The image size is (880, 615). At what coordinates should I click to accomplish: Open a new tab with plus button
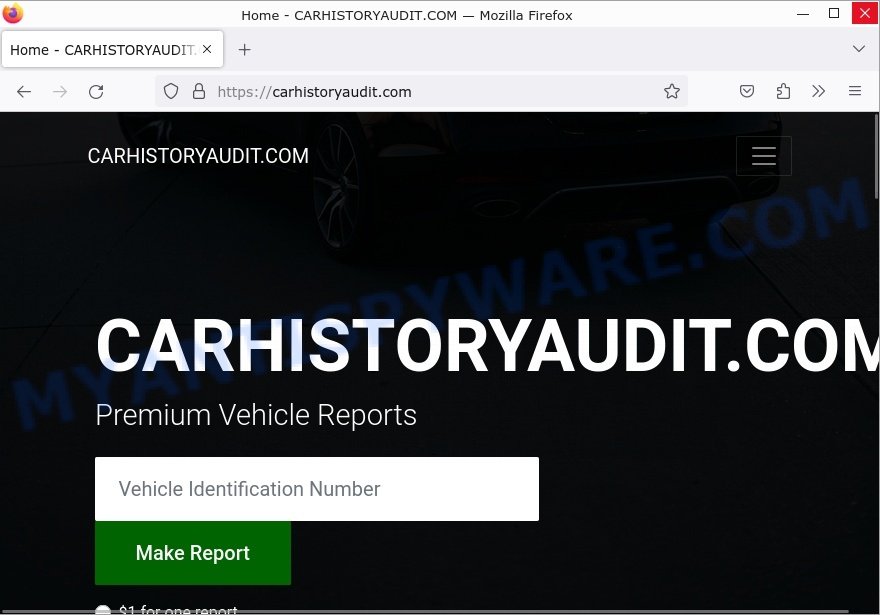244,50
